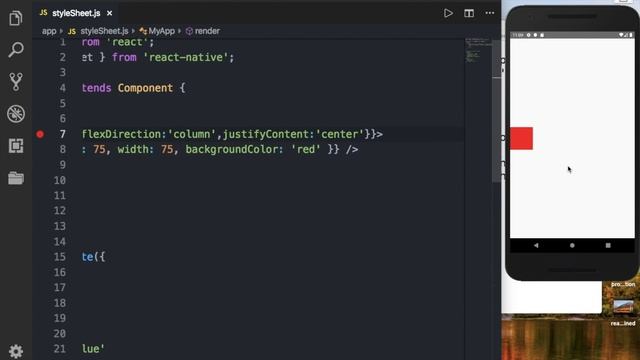Open the Search magnifier in activity bar
The width and height of the screenshot is (640, 360).
pos(16,49)
